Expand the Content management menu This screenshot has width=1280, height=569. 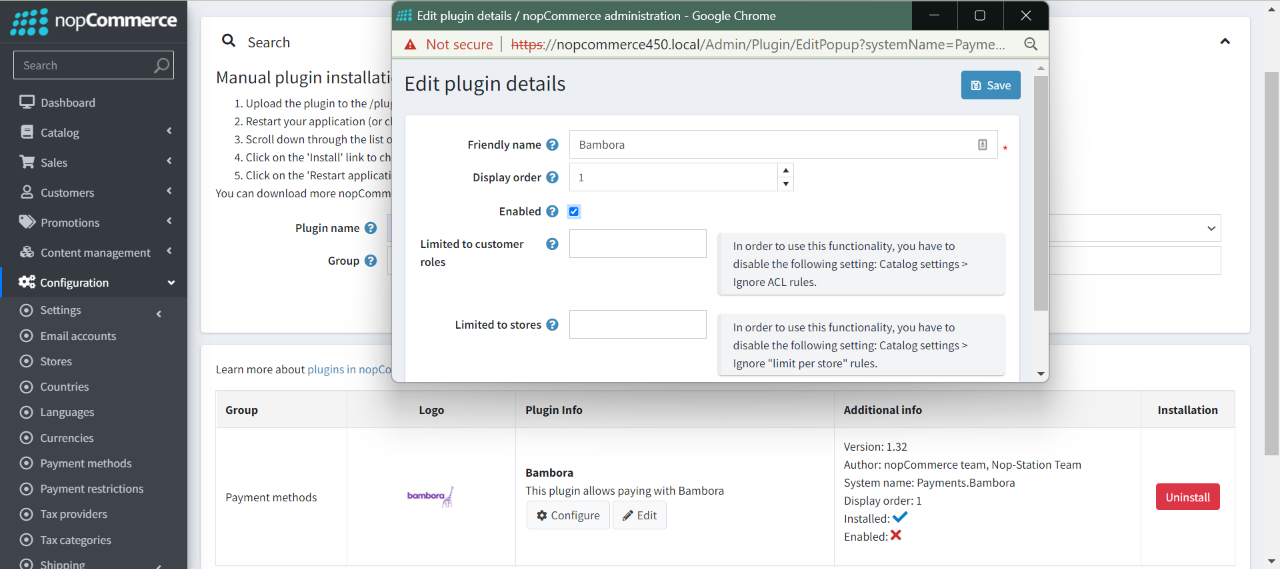click(169, 252)
